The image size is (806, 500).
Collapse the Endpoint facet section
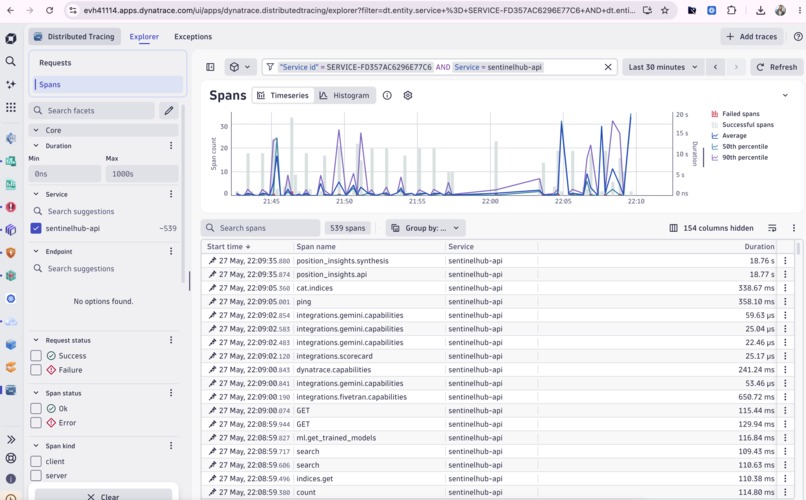pos(36,251)
